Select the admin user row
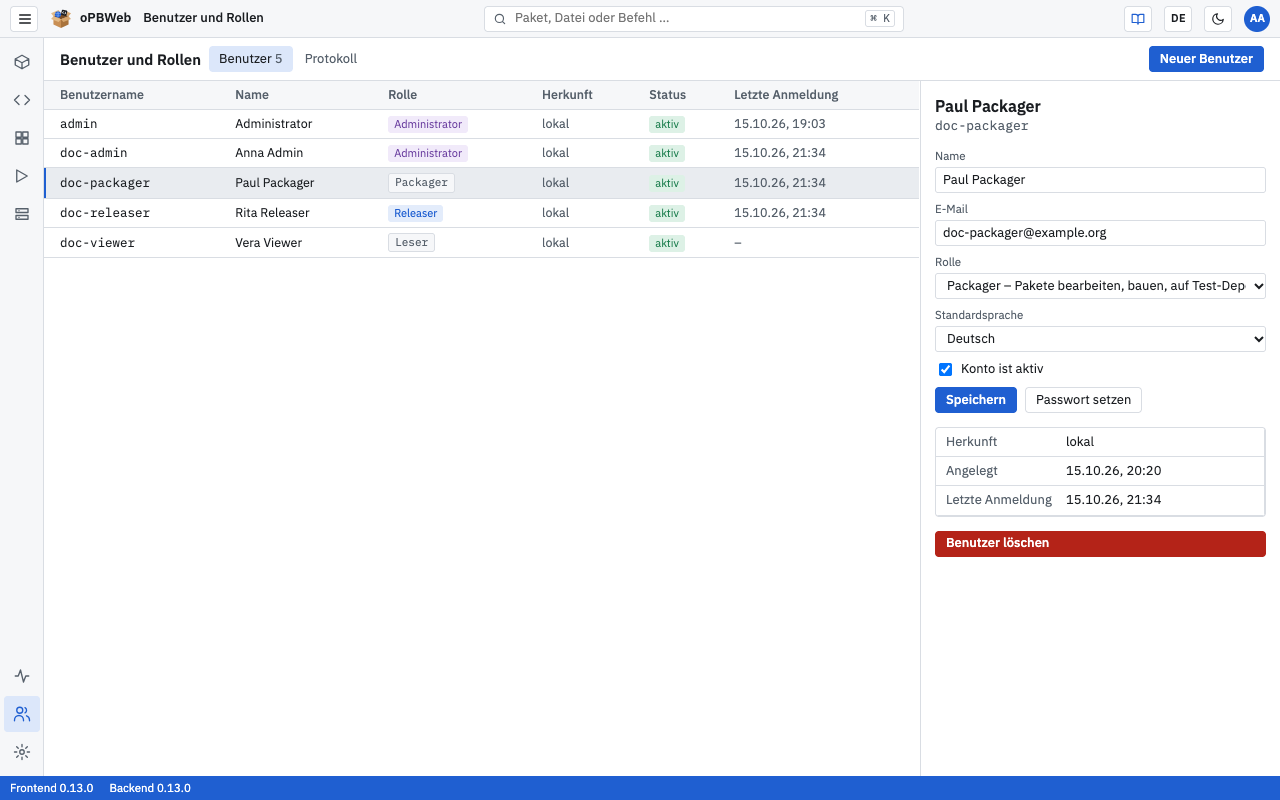1280x800 pixels. click(481, 124)
